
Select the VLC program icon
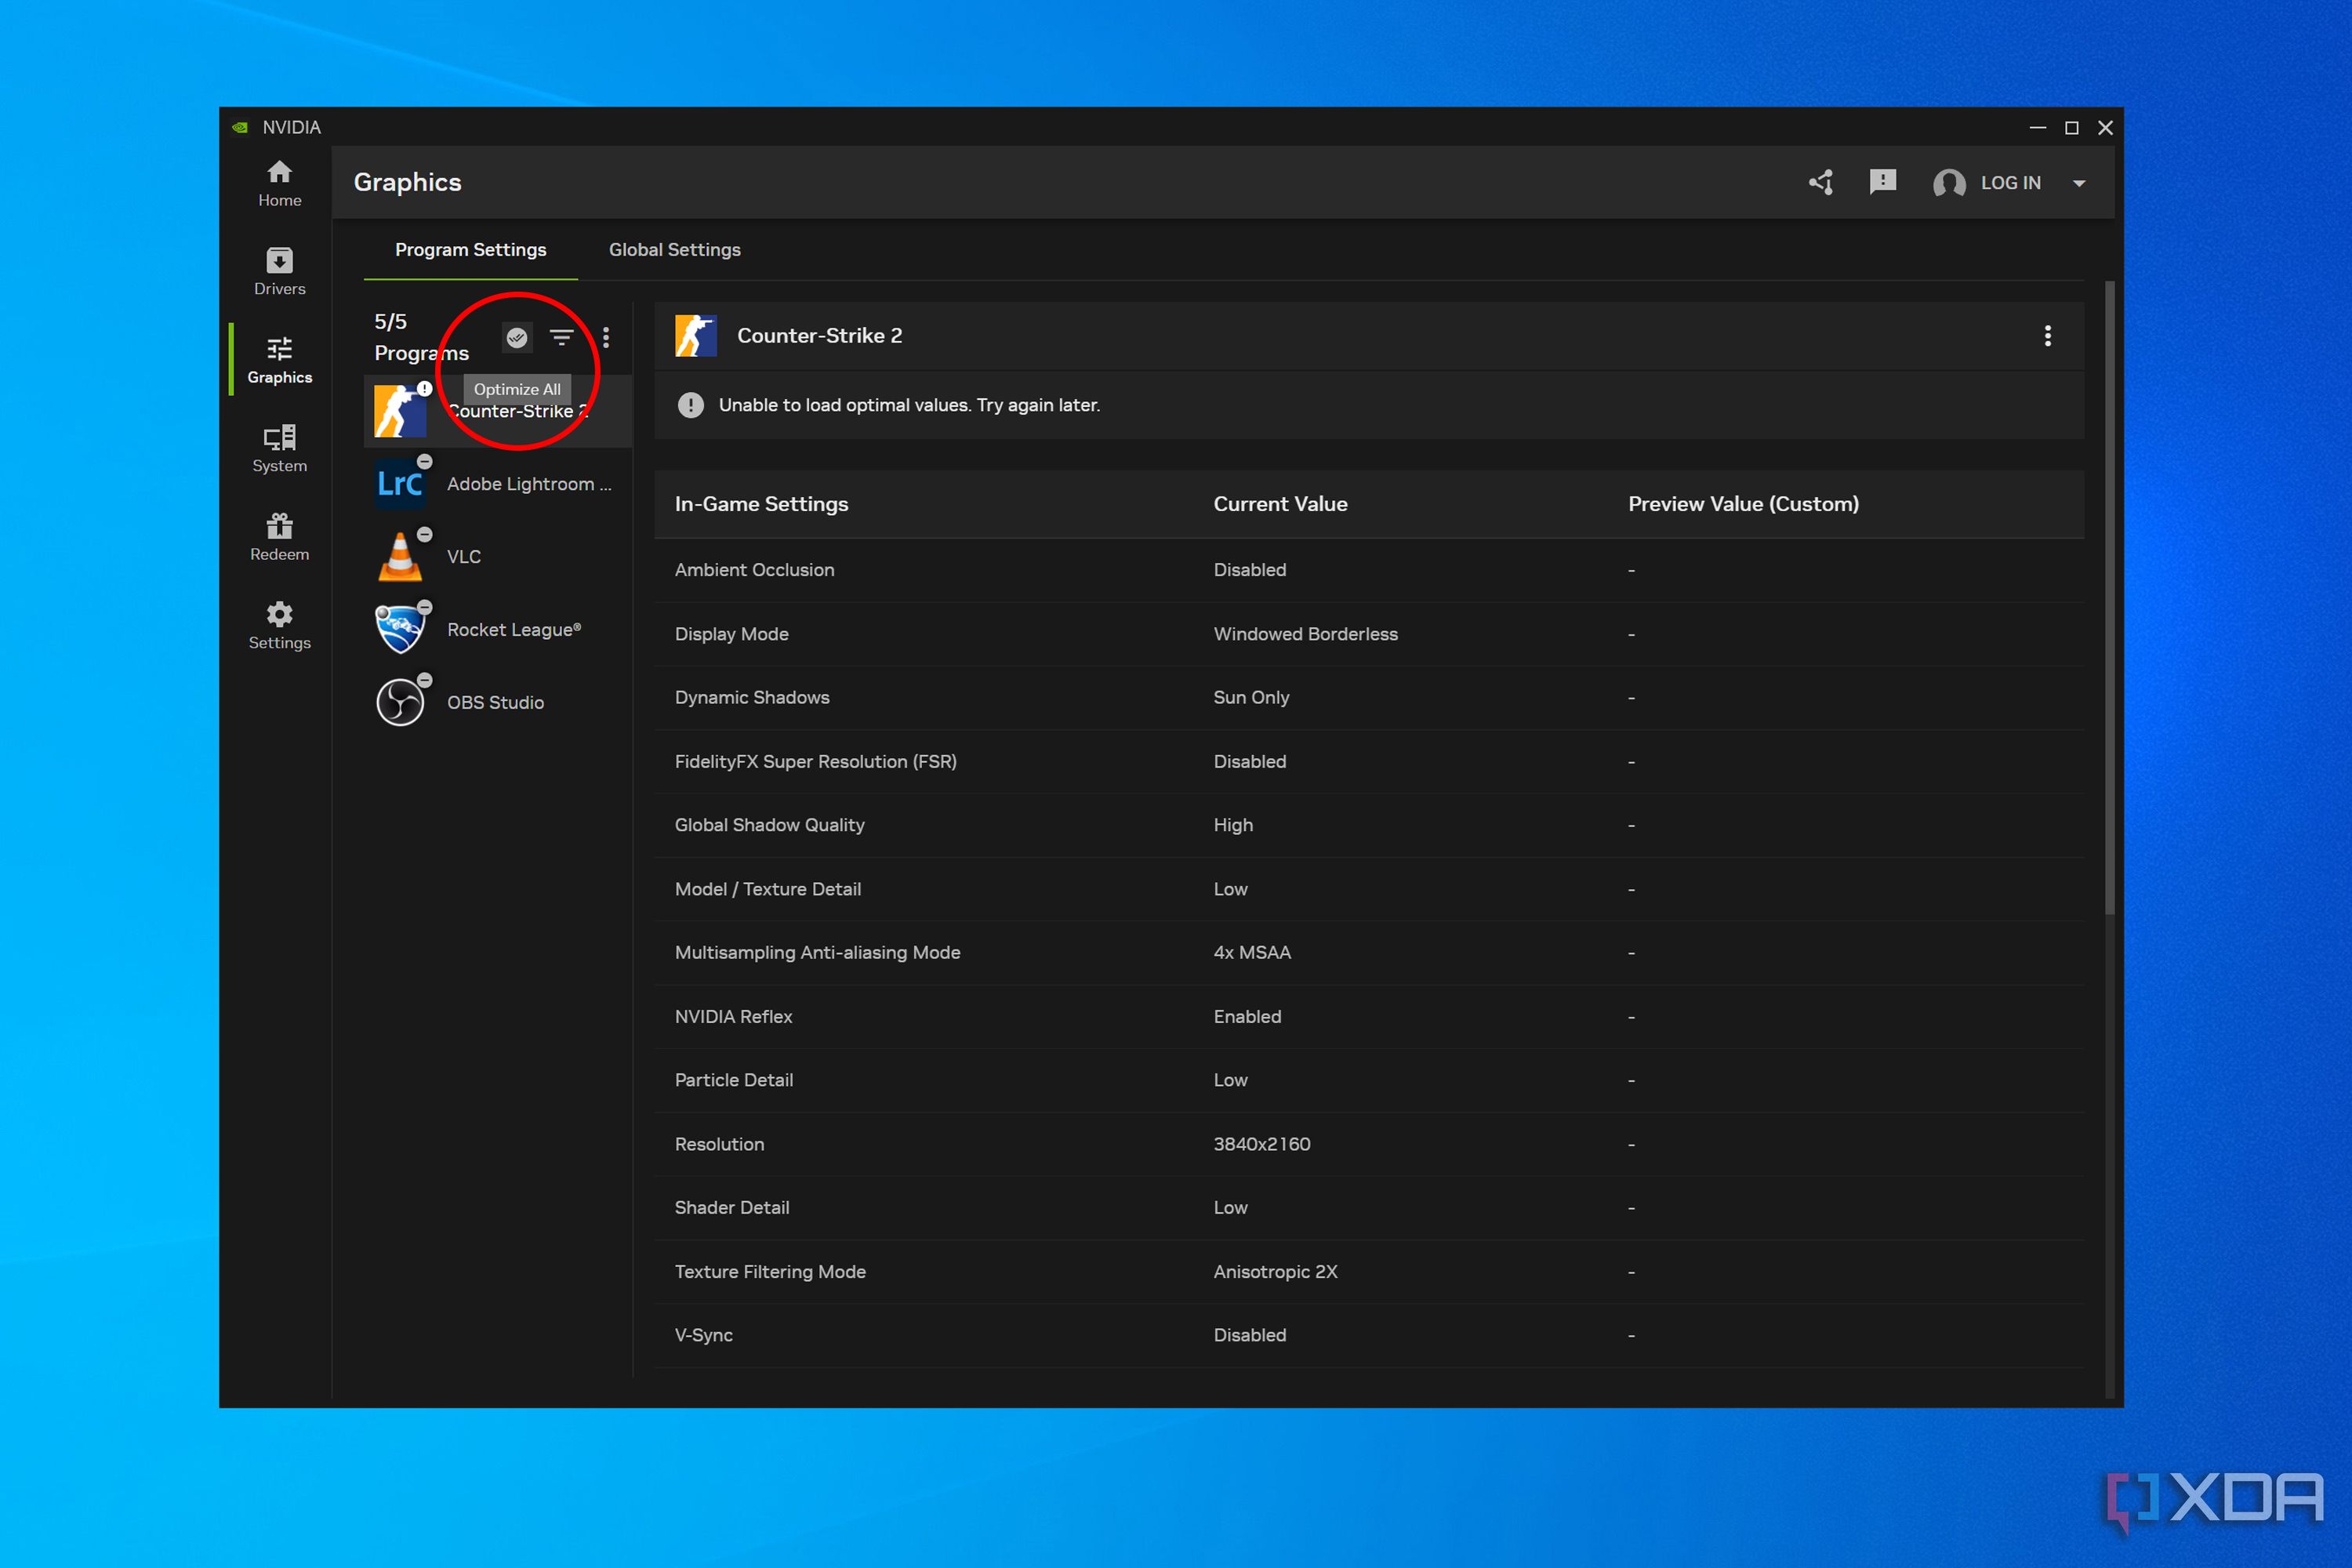pos(399,556)
